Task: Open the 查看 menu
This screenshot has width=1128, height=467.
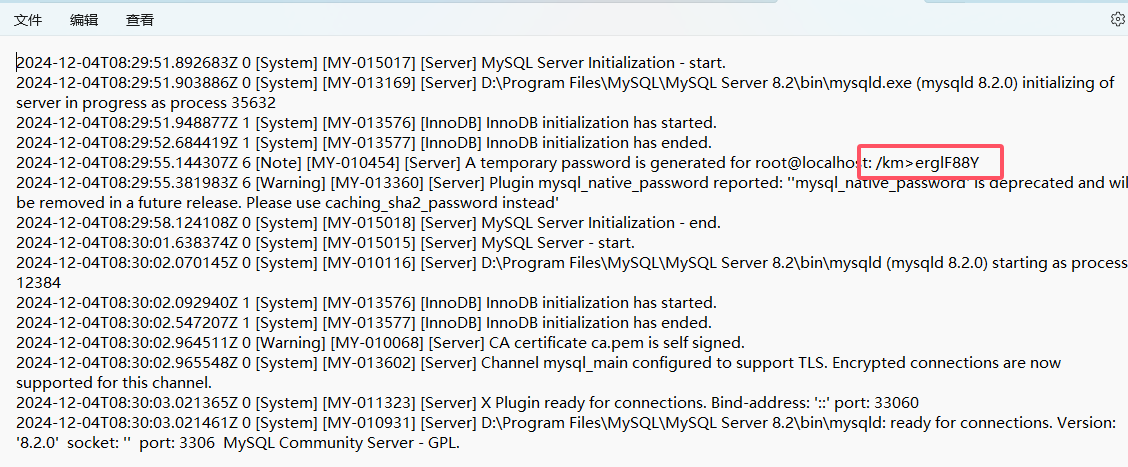Action: click(140, 20)
